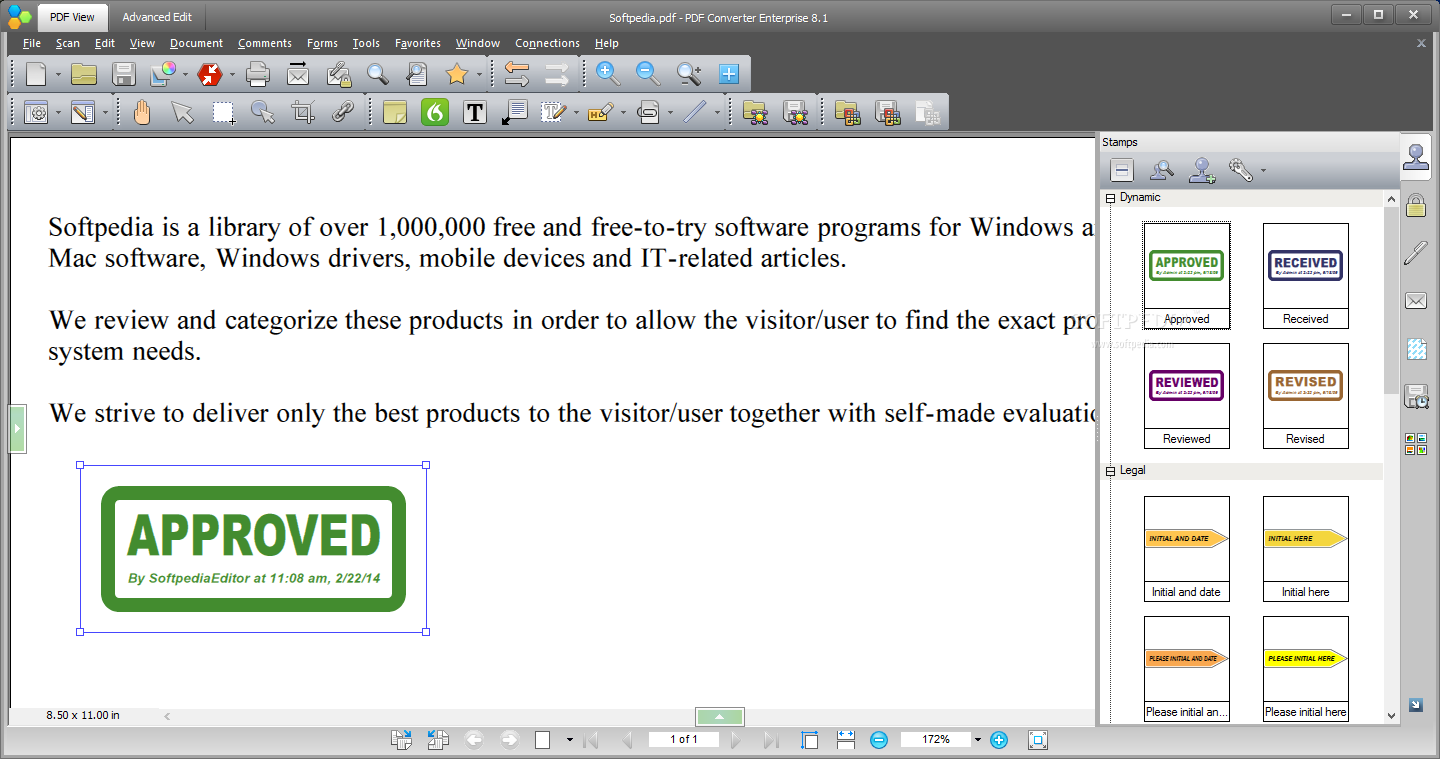Click the blue Zoom Out minus button
The width and height of the screenshot is (1440, 759).
coord(879,740)
